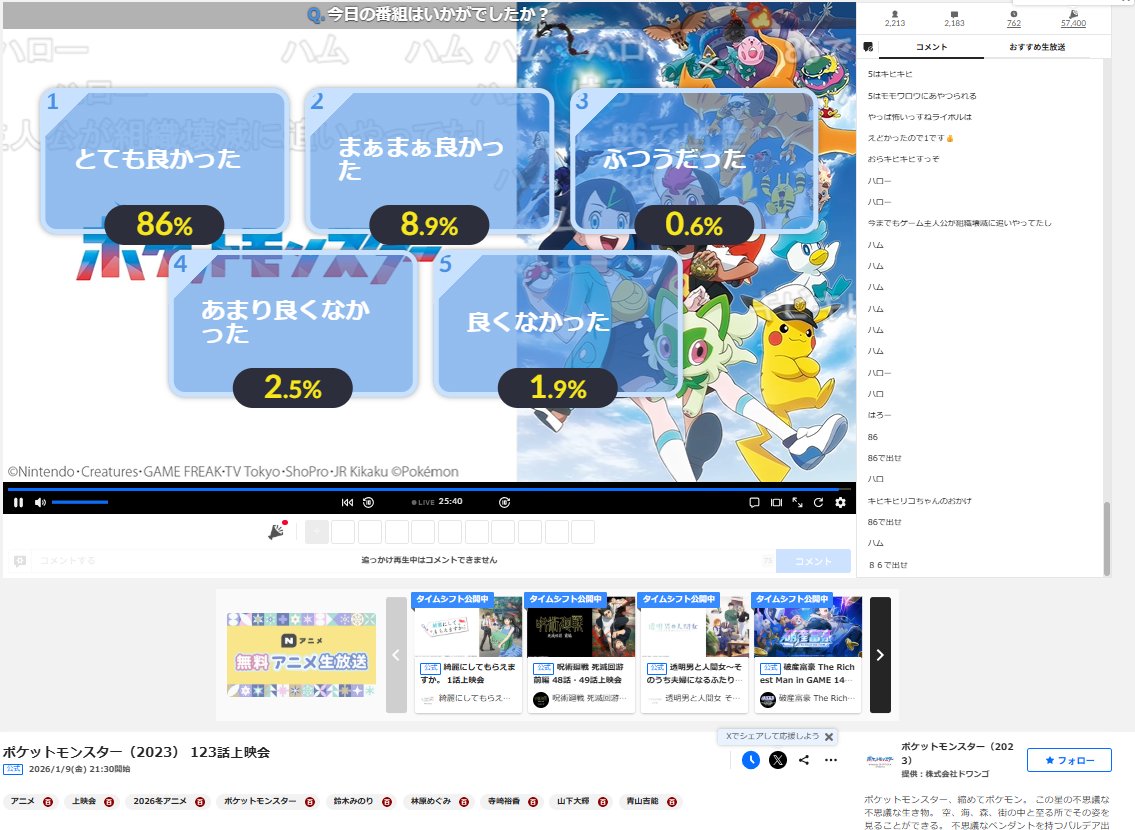Enter fullscreen mode in the player
Viewport: 1135px width, 830px height.
point(797,502)
